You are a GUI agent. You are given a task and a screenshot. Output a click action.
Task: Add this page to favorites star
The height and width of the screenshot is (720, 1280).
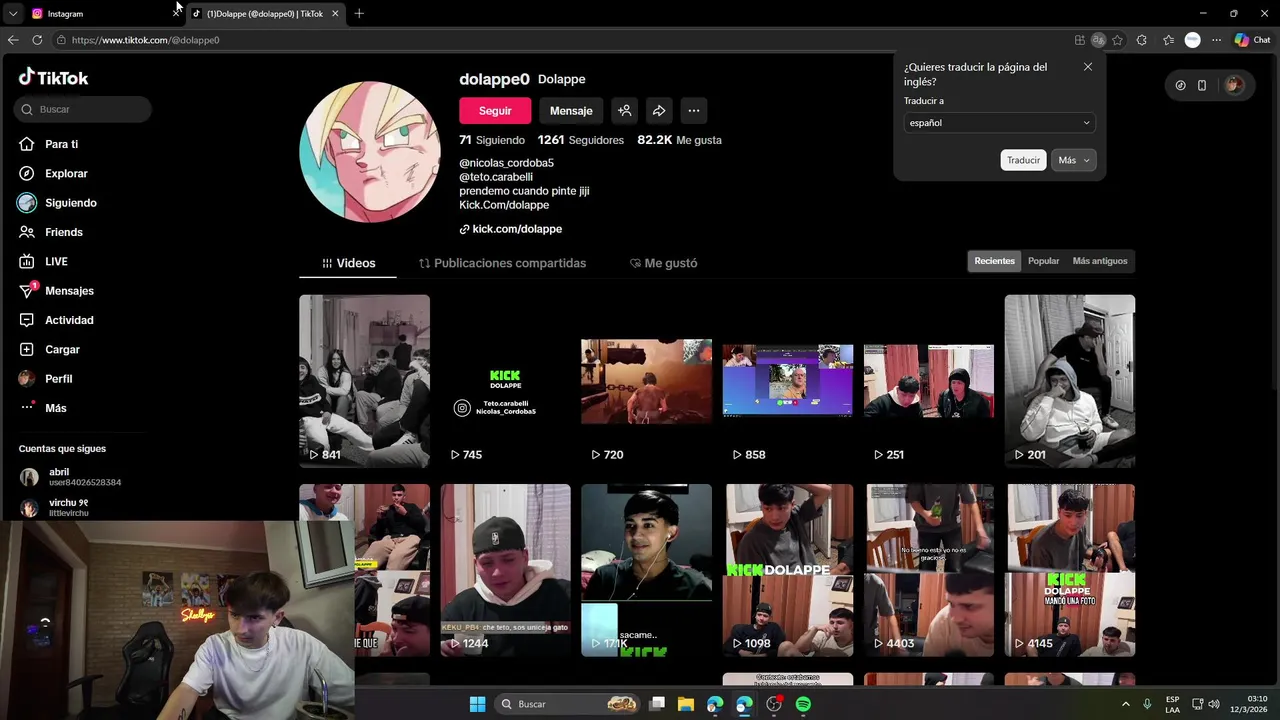click(x=1117, y=40)
